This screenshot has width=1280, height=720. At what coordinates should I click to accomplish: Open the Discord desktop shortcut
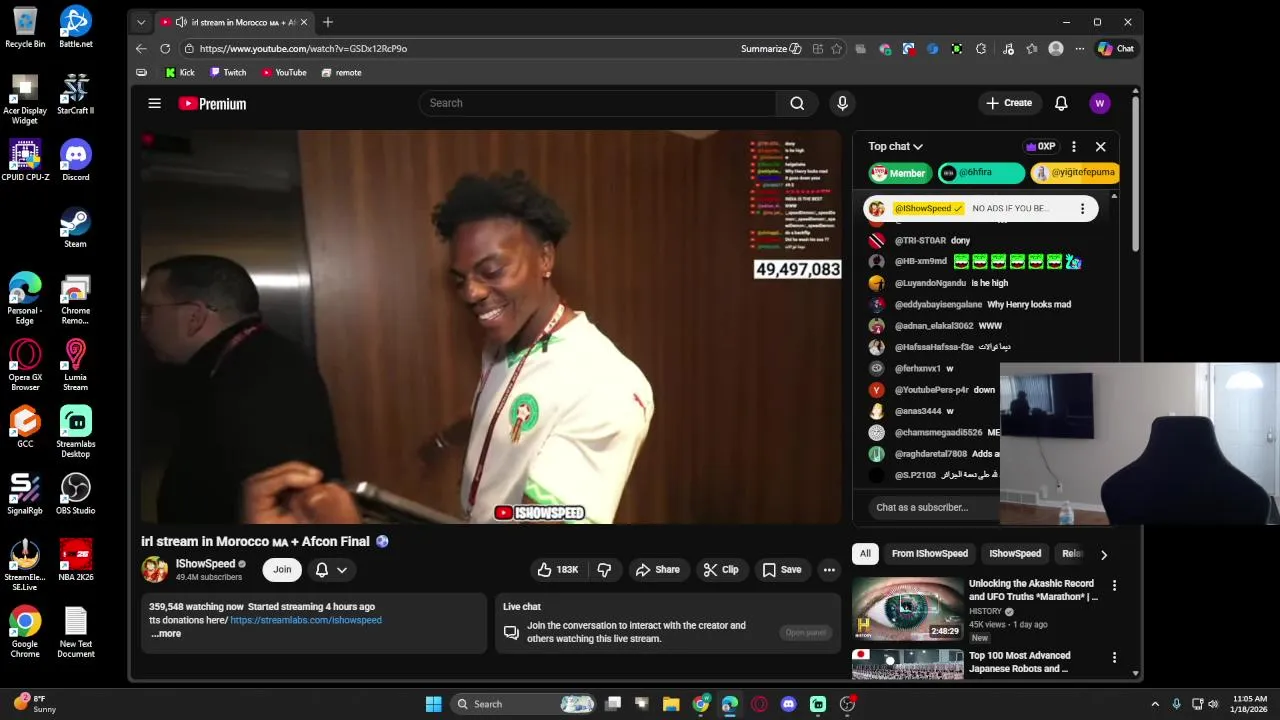(76, 161)
